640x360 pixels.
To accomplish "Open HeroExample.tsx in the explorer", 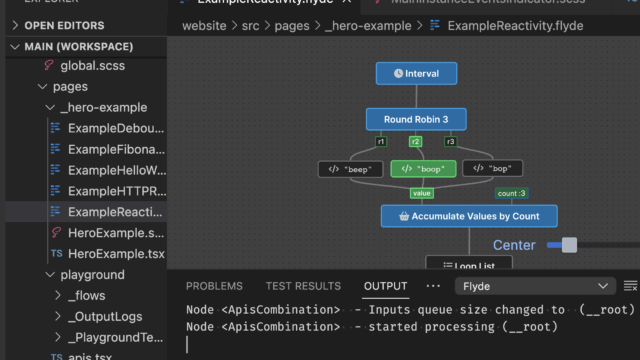I will [x=116, y=253].
